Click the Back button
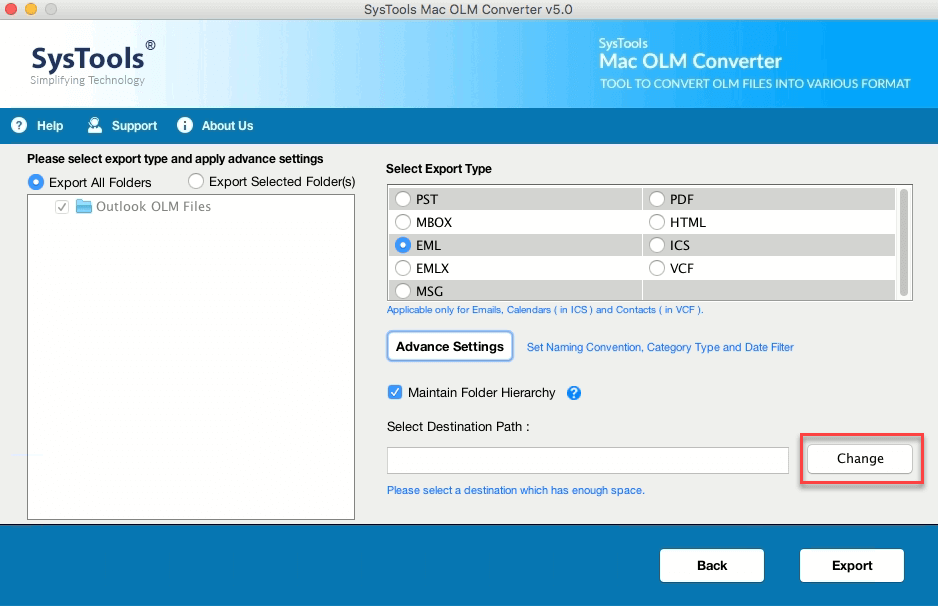This screenshot has width=938, height=606. click(x=712, y=565)
